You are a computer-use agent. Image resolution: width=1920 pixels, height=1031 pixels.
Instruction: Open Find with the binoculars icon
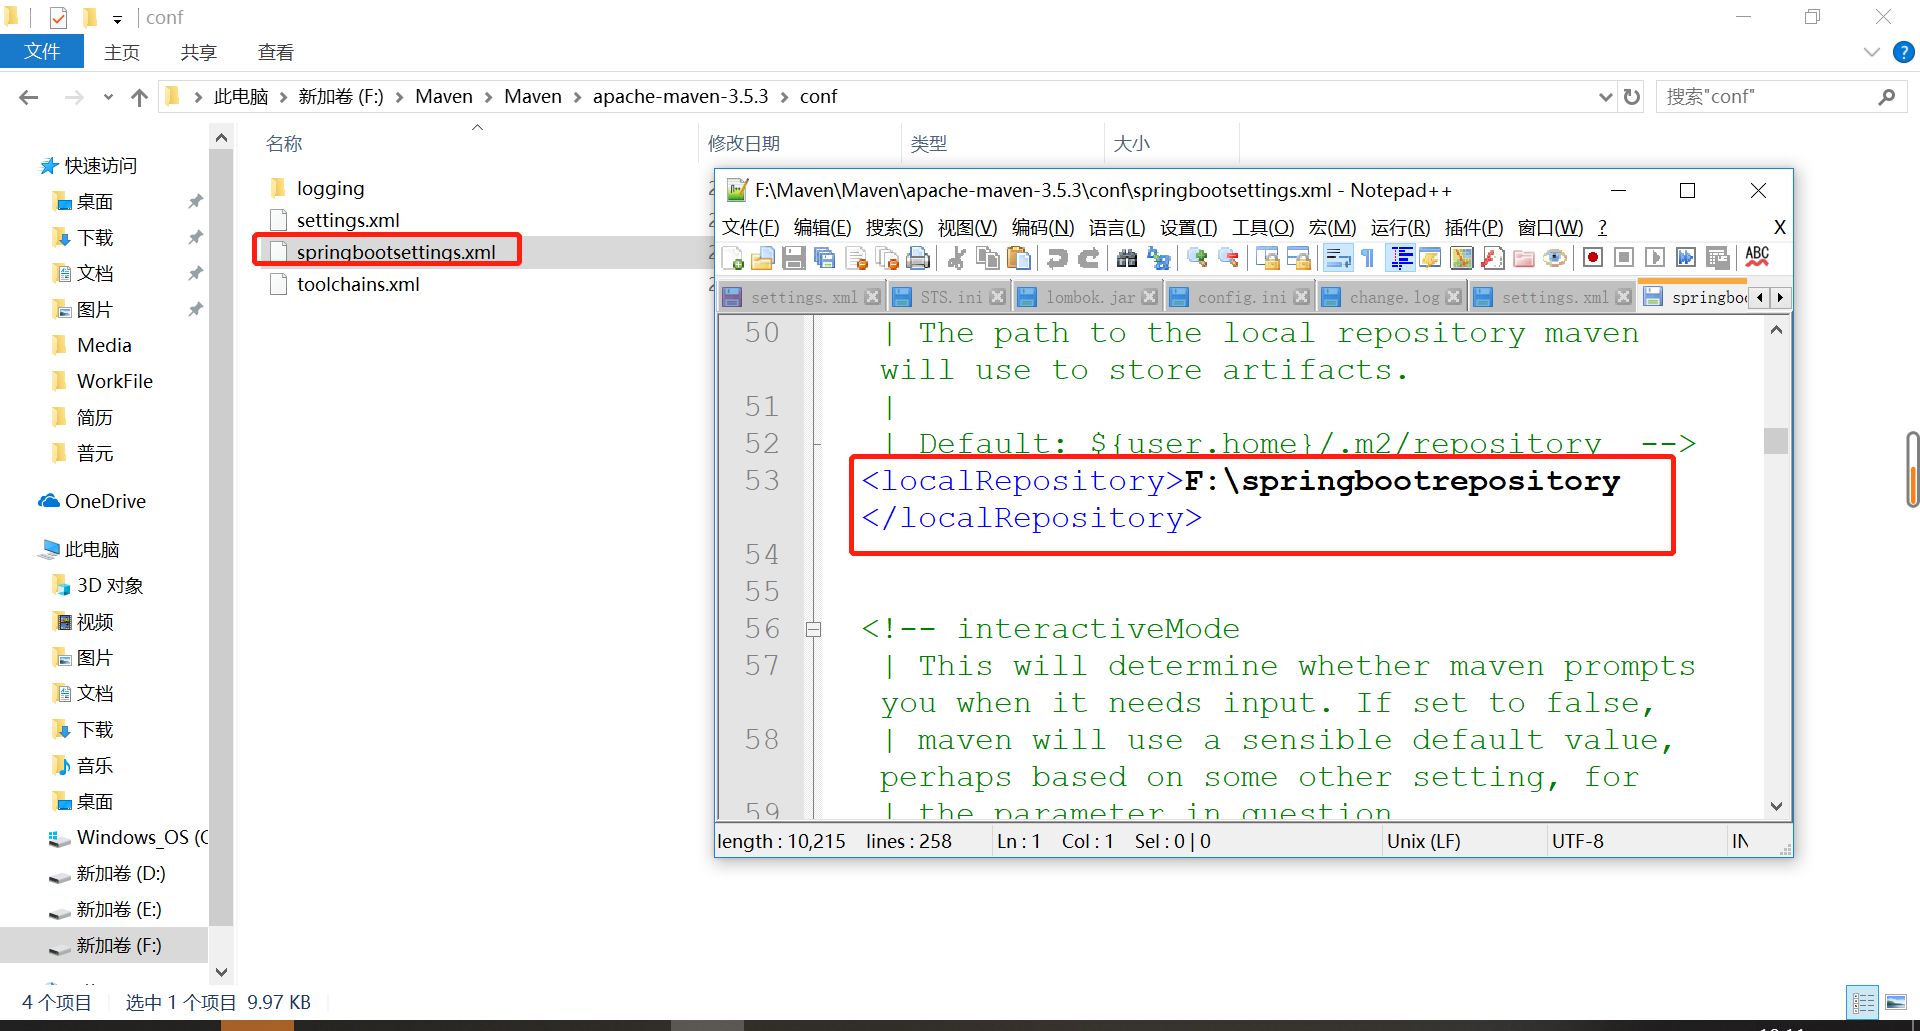1127,259
